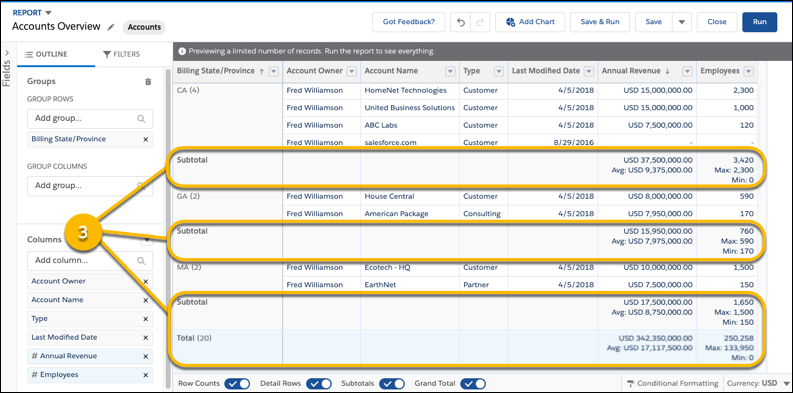This screenshot has width=793, height=393.
Task: Switch to the Outline tab
Action: tap(46, 54)
